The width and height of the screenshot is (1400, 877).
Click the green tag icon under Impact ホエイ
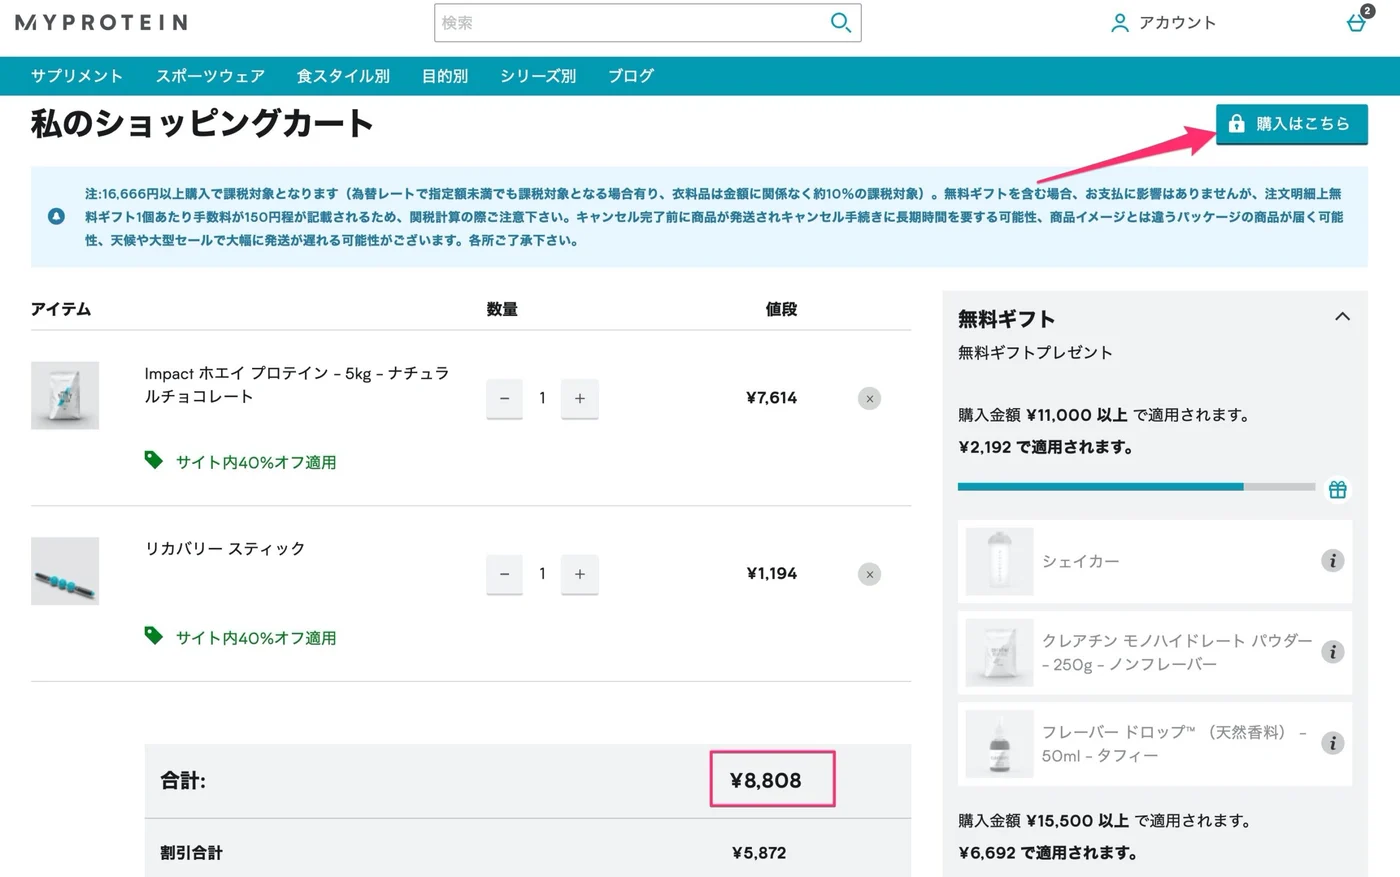tap(153, 460)
